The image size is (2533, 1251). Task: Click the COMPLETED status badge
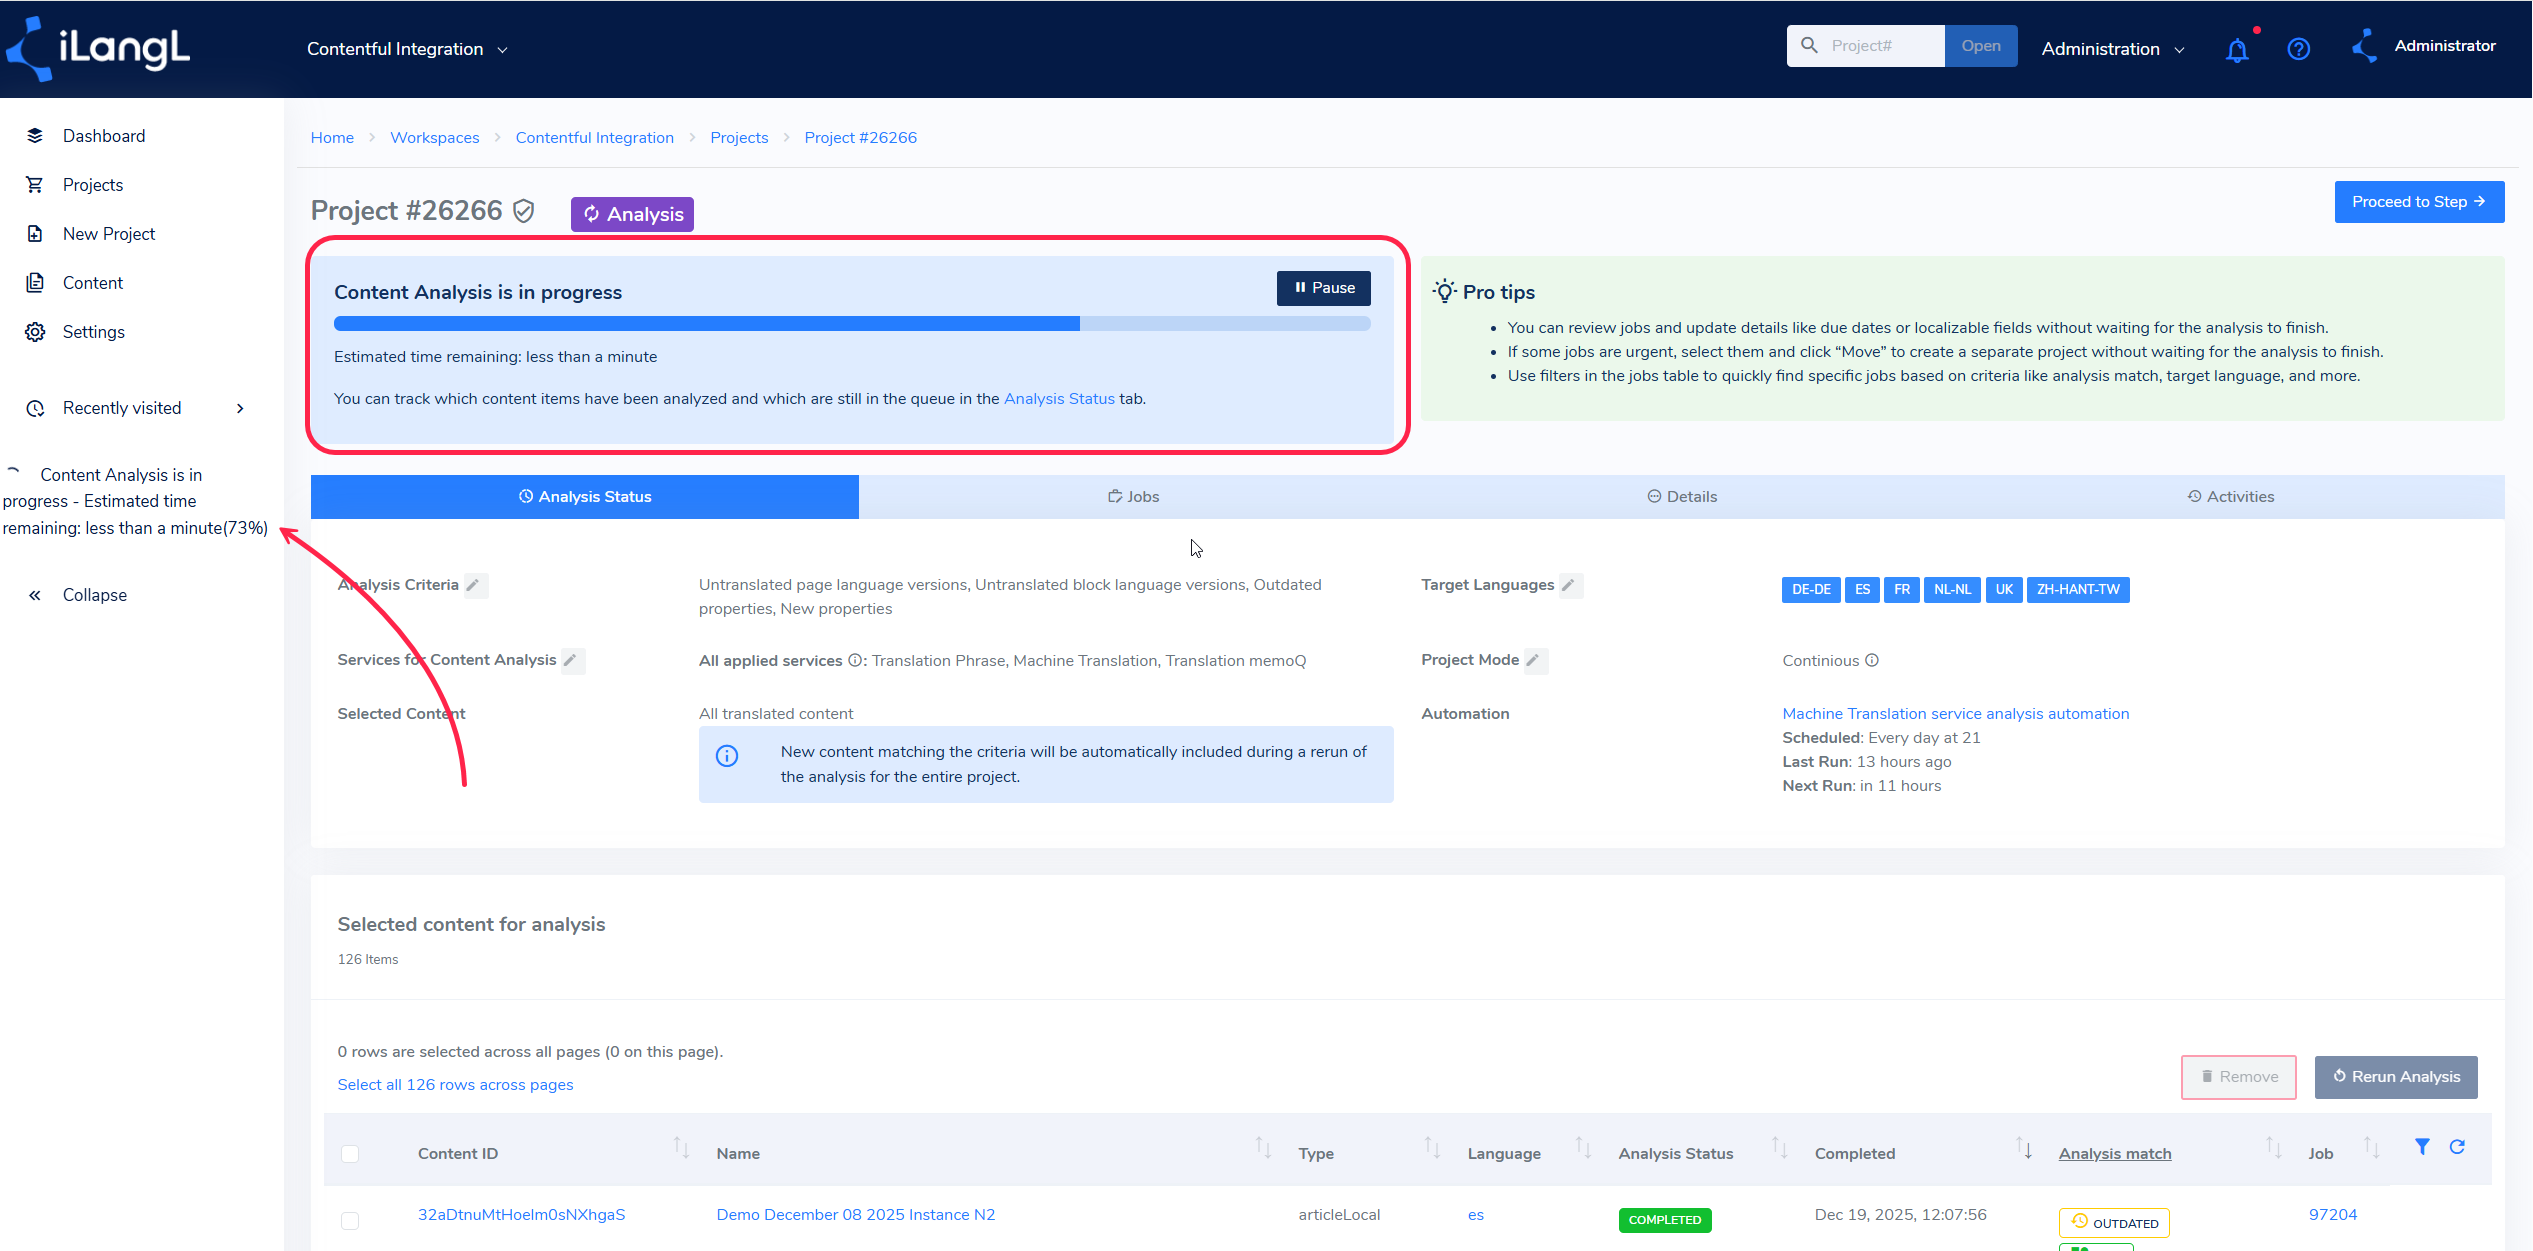tap(1665, 1220)
